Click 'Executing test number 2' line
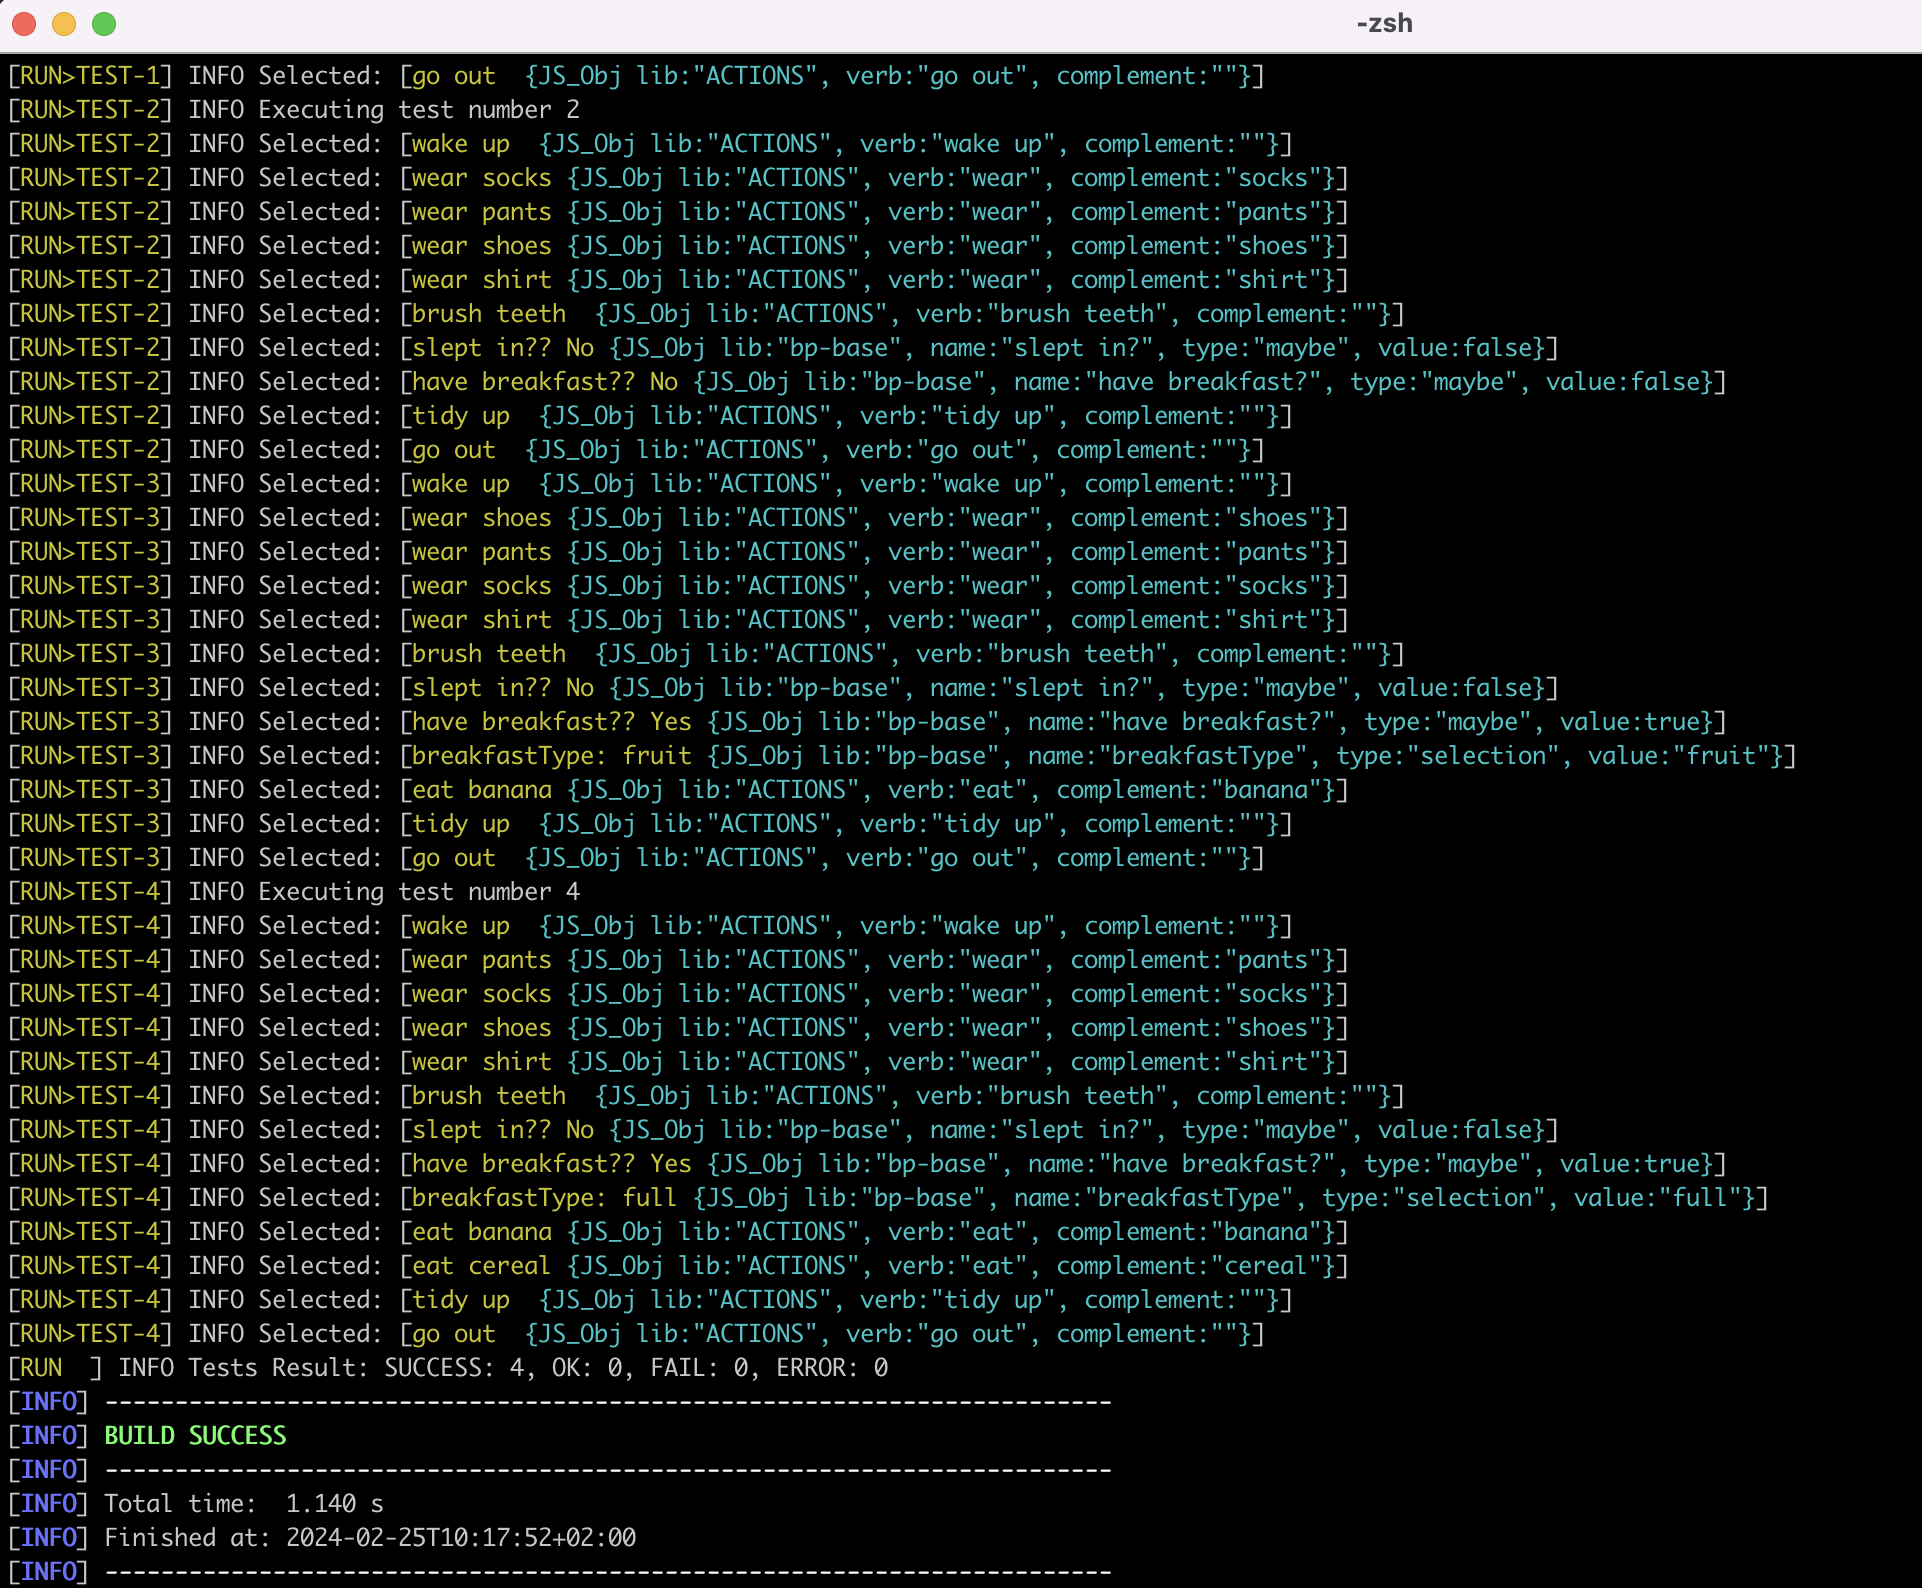The width and height of the screenshot is (1922, 1588). click(x=294, y=110)
